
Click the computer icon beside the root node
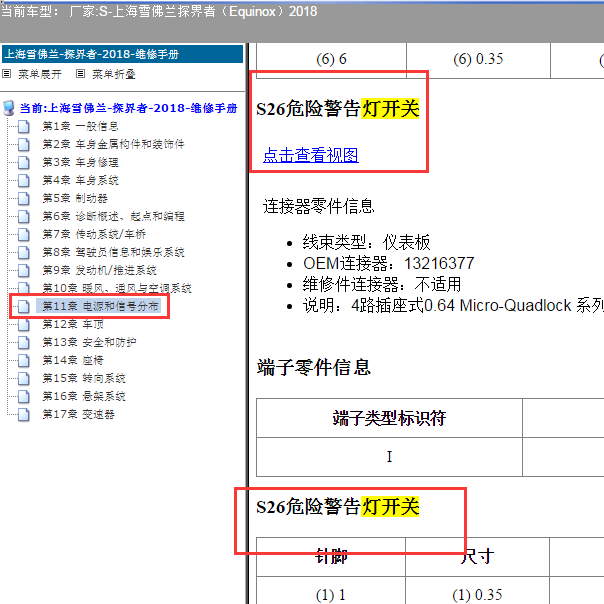(x=9, y=108)
